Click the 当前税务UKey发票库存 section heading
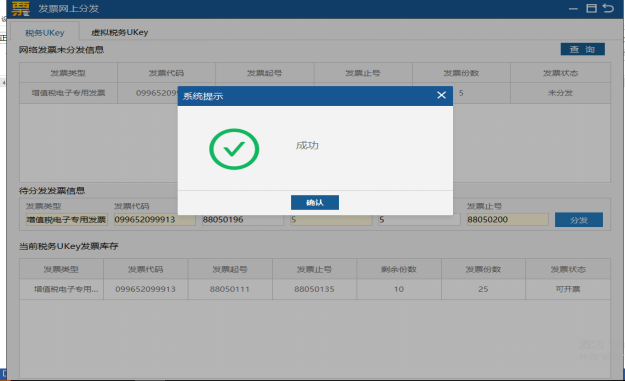Image resolution: width=625 pixels, height=381 pixels. pos(69,246)
